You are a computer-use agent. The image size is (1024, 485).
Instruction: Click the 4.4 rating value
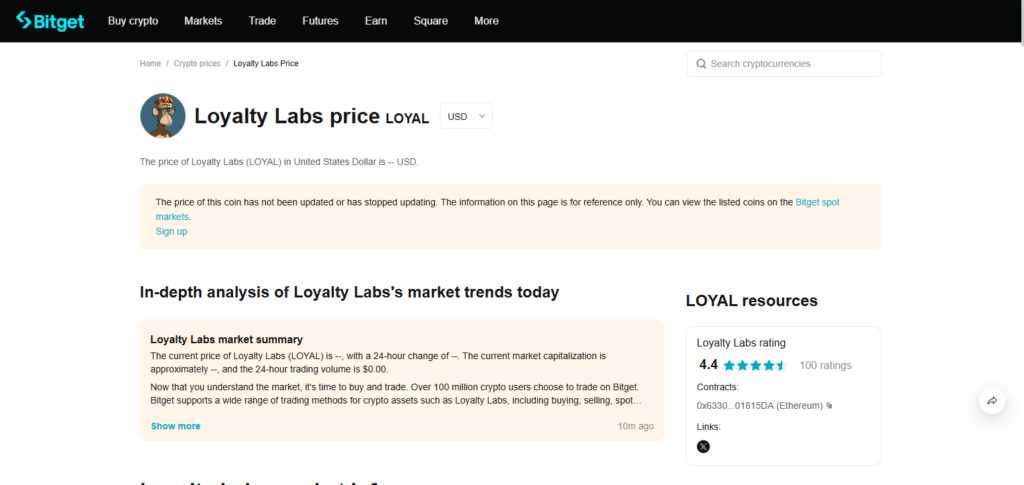point(708,365)
